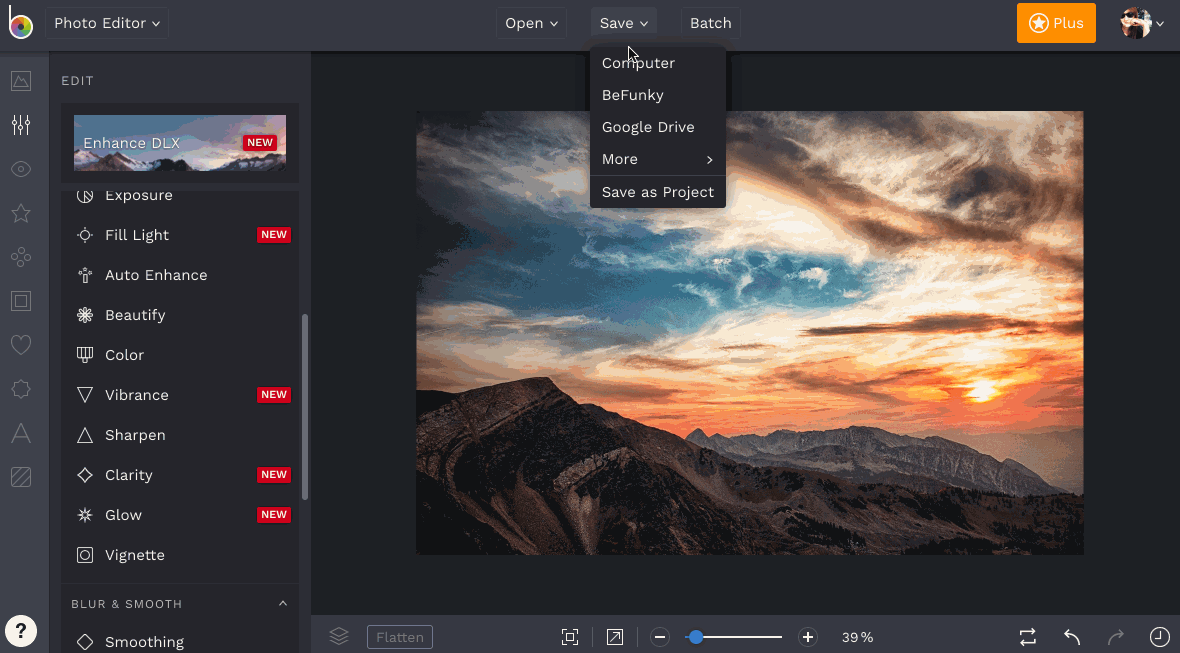Open the Graphics heart sidebar icon
Viewport: 1180px width, 653px height.
pyautogui.click(x=21, y=345)
